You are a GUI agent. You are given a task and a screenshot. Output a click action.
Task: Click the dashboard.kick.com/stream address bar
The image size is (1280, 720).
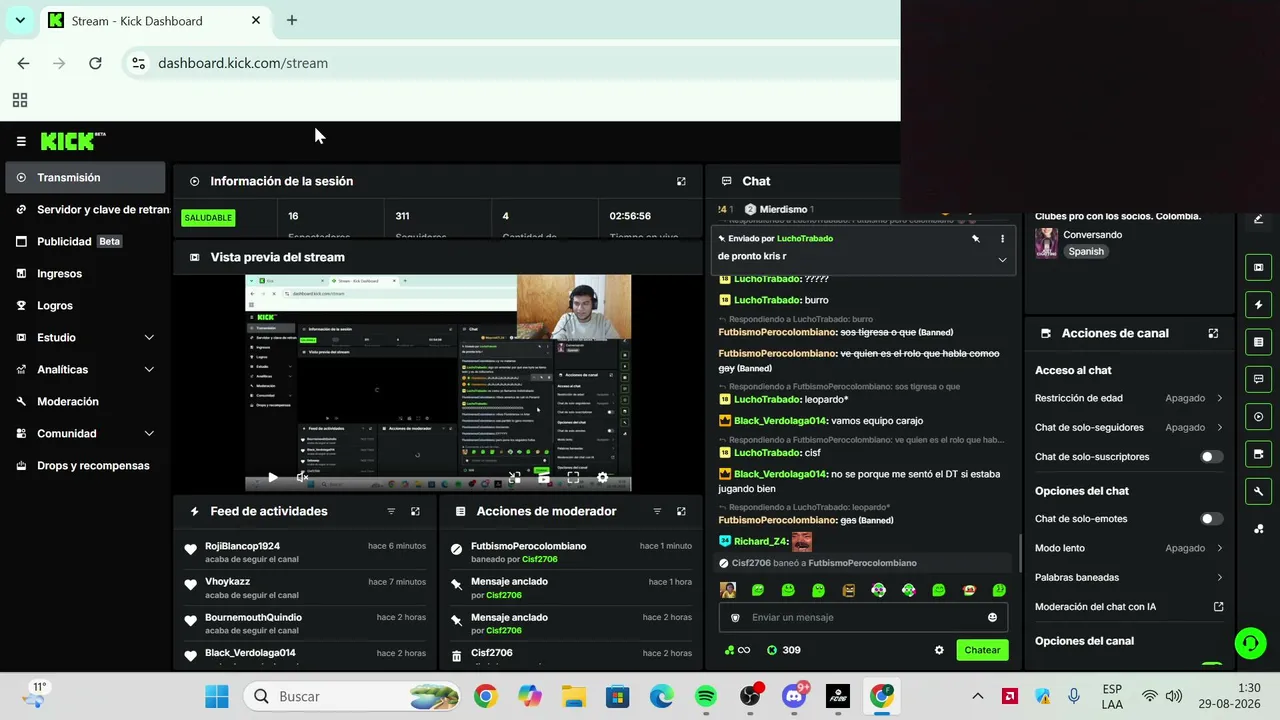pyautogui.click(x=510, y=63)
